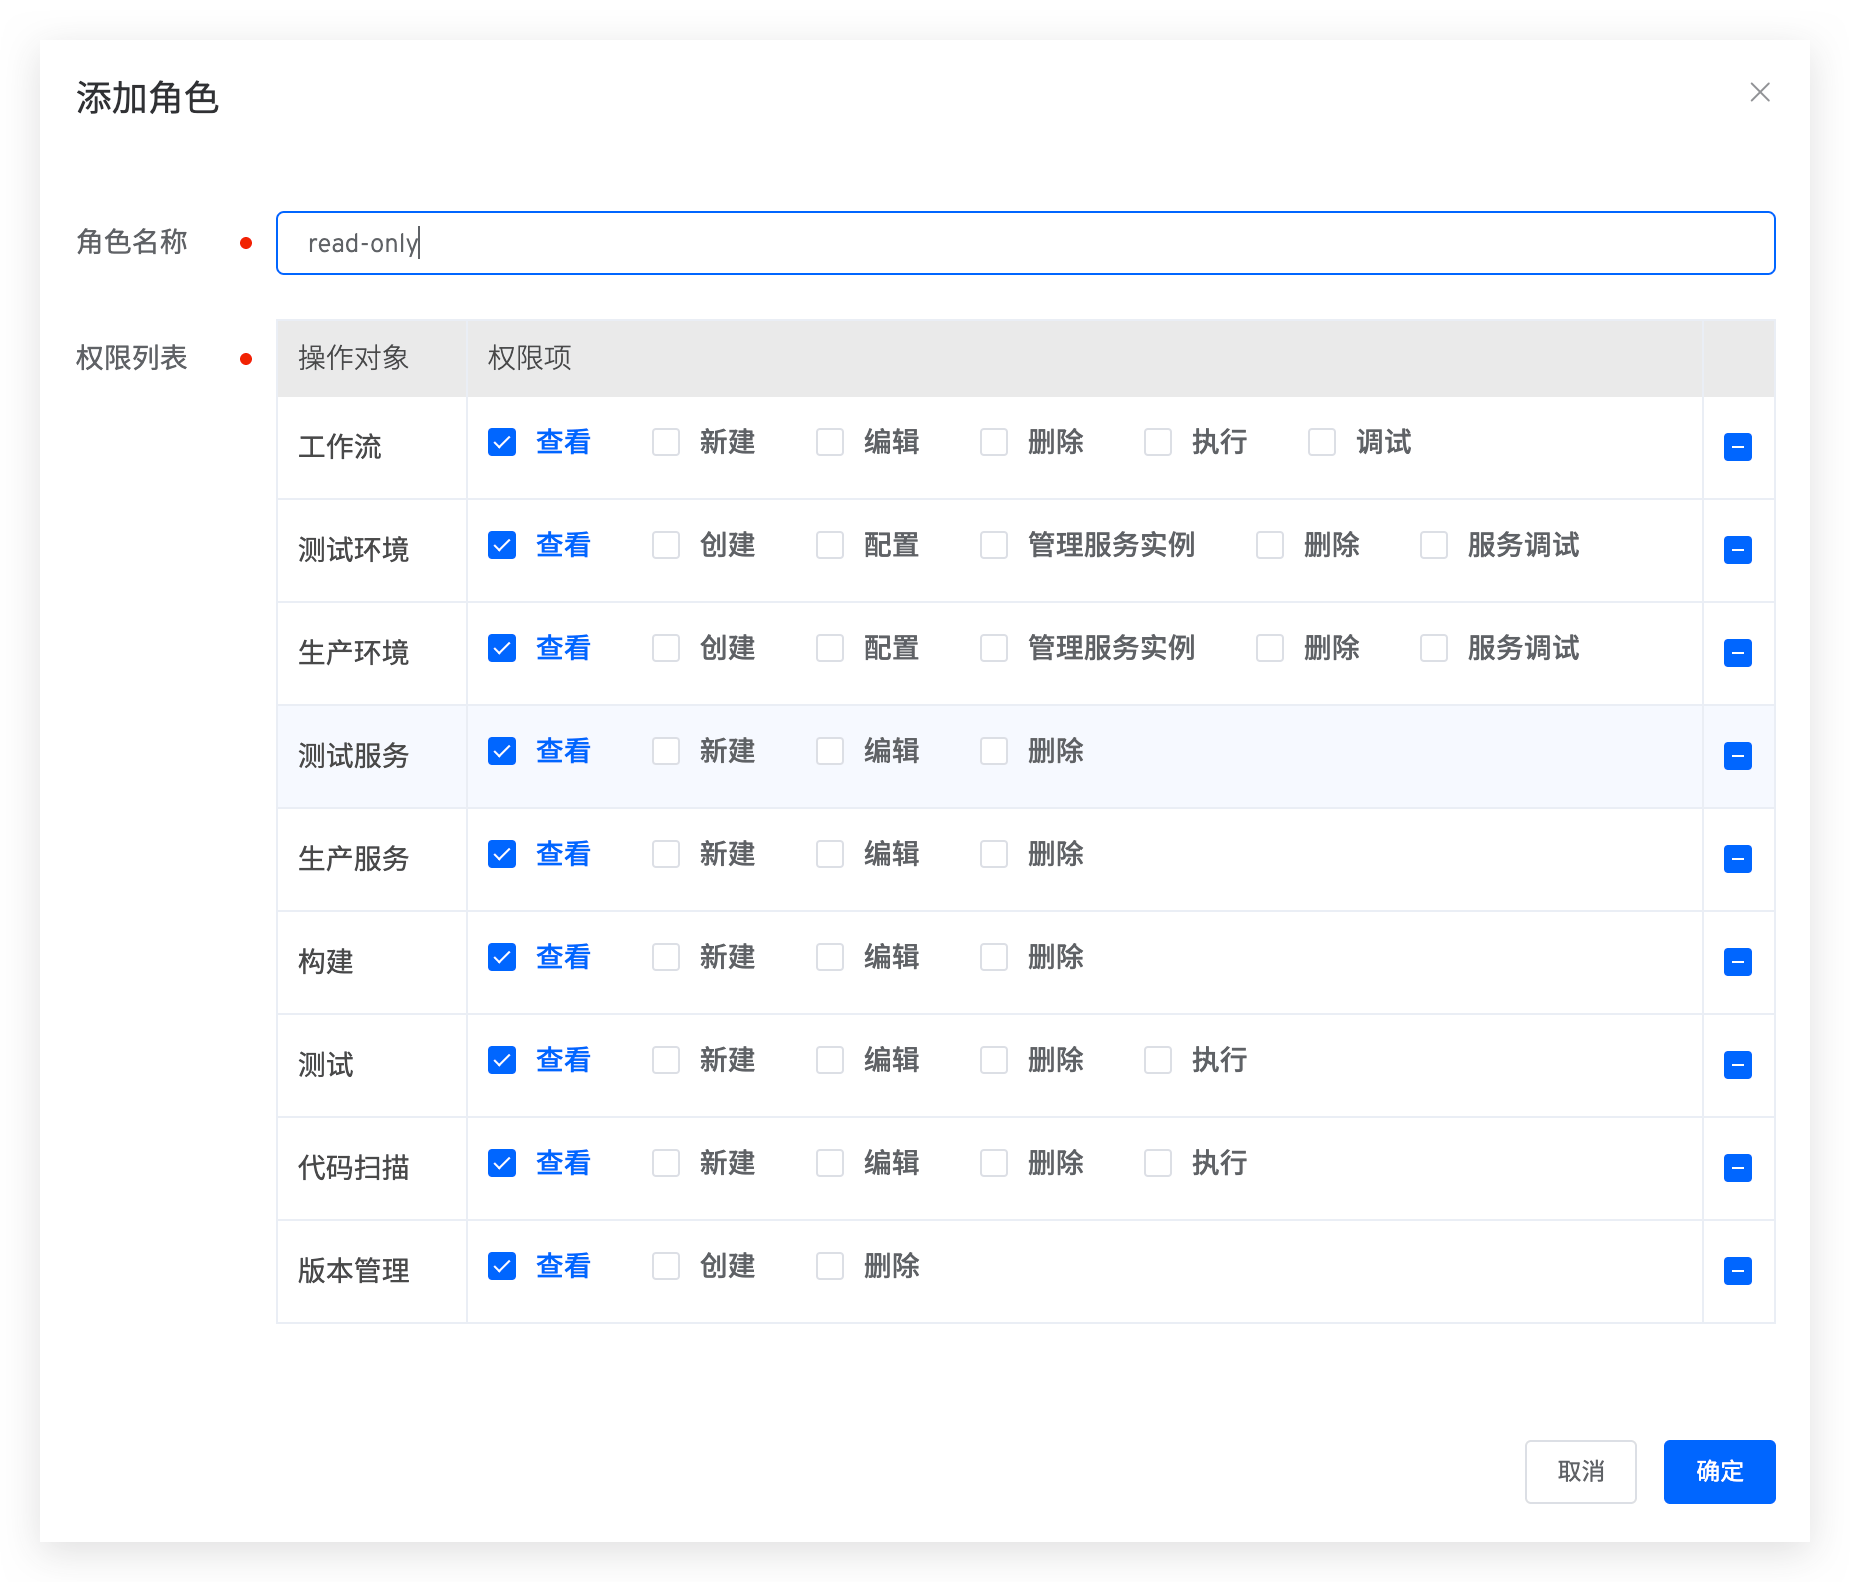Remove the 代码扫描 permission row

[x=1737, y=1167]
